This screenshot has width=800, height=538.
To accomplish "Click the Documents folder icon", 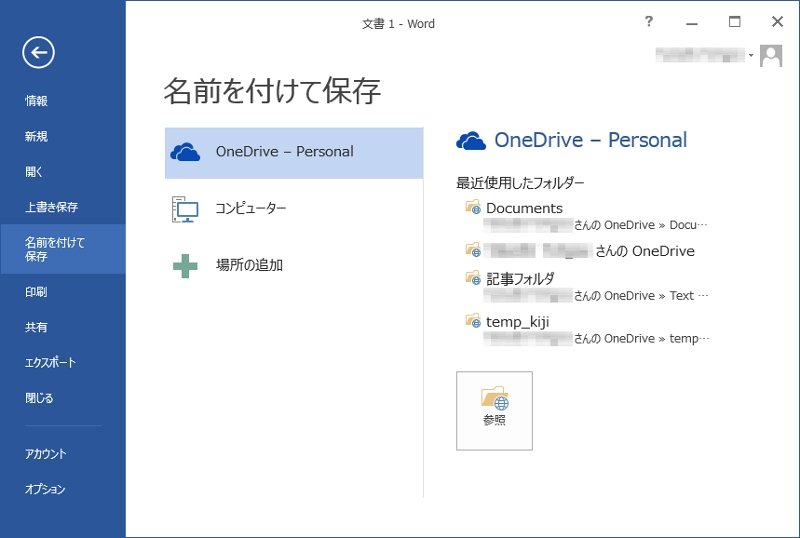I will 473,207.
